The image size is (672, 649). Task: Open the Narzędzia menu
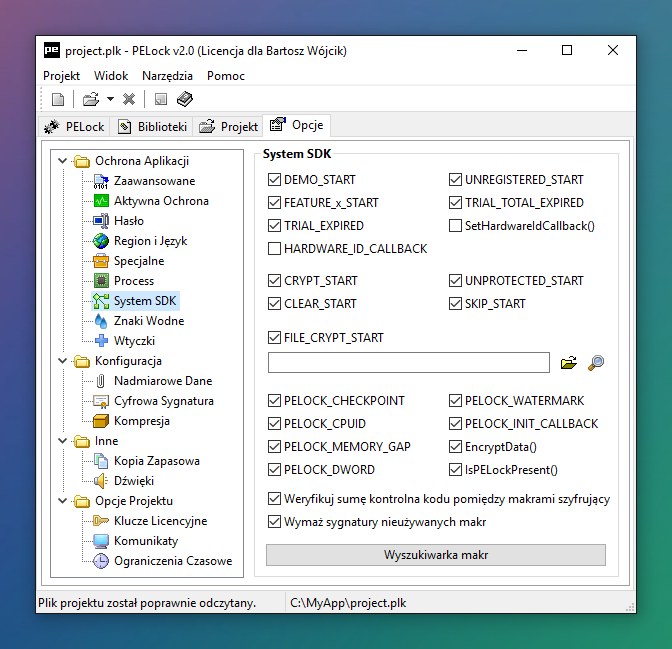(x=167, y=76)
